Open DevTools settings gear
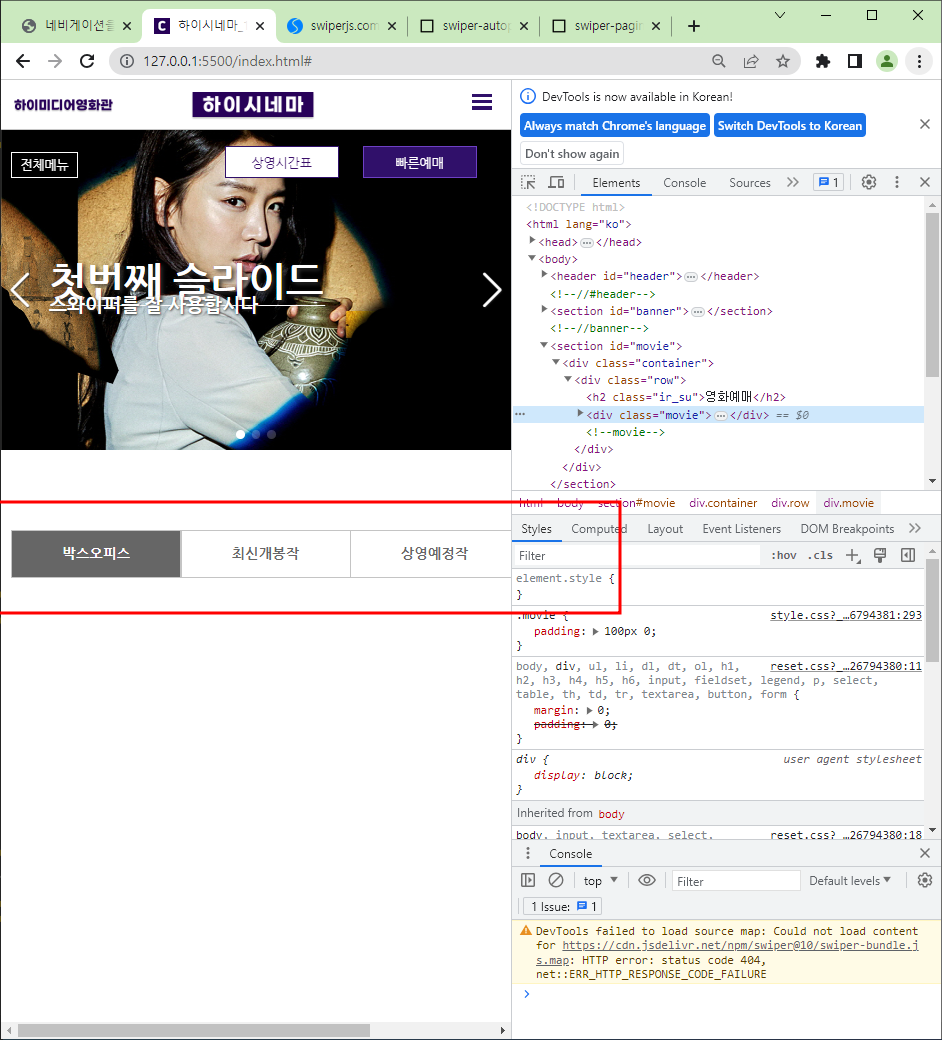 point(868,182)
